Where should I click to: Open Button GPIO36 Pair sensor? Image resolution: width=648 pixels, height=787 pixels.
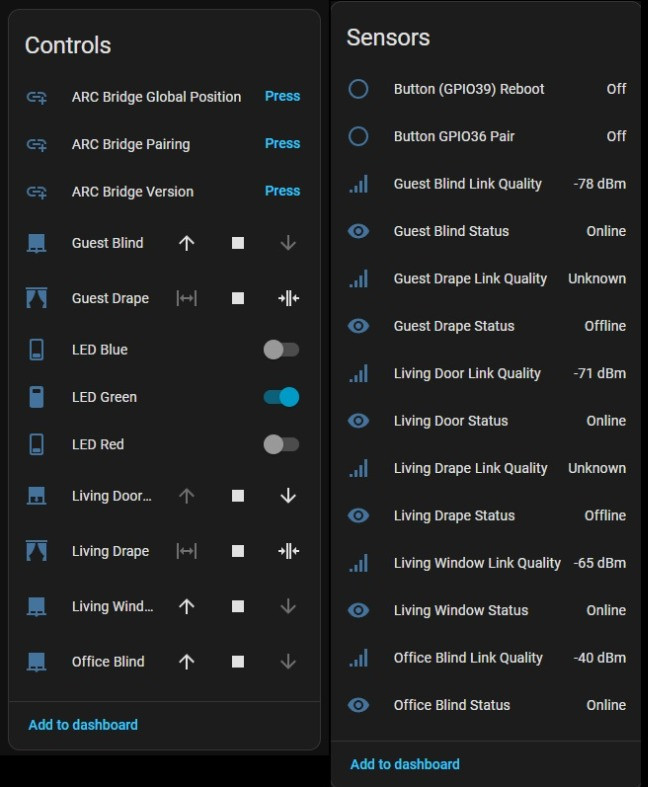pos(487,137)
